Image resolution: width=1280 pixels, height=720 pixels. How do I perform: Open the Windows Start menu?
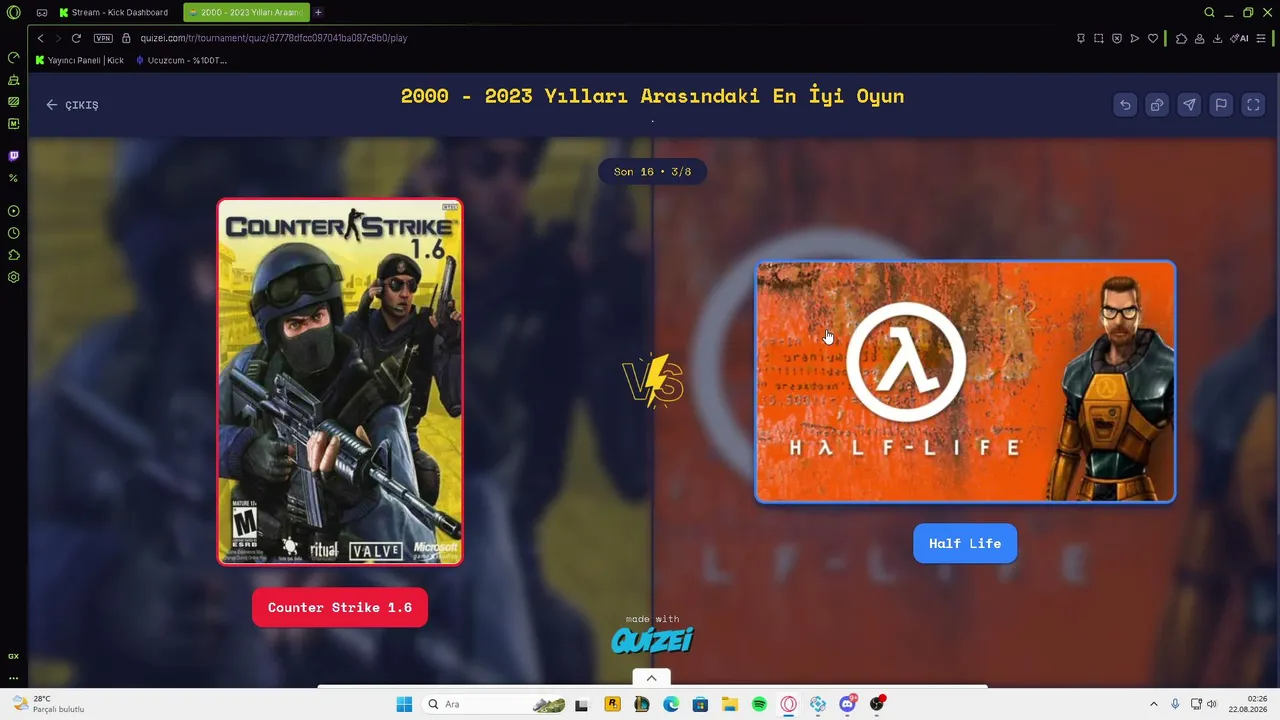[404, 704]
